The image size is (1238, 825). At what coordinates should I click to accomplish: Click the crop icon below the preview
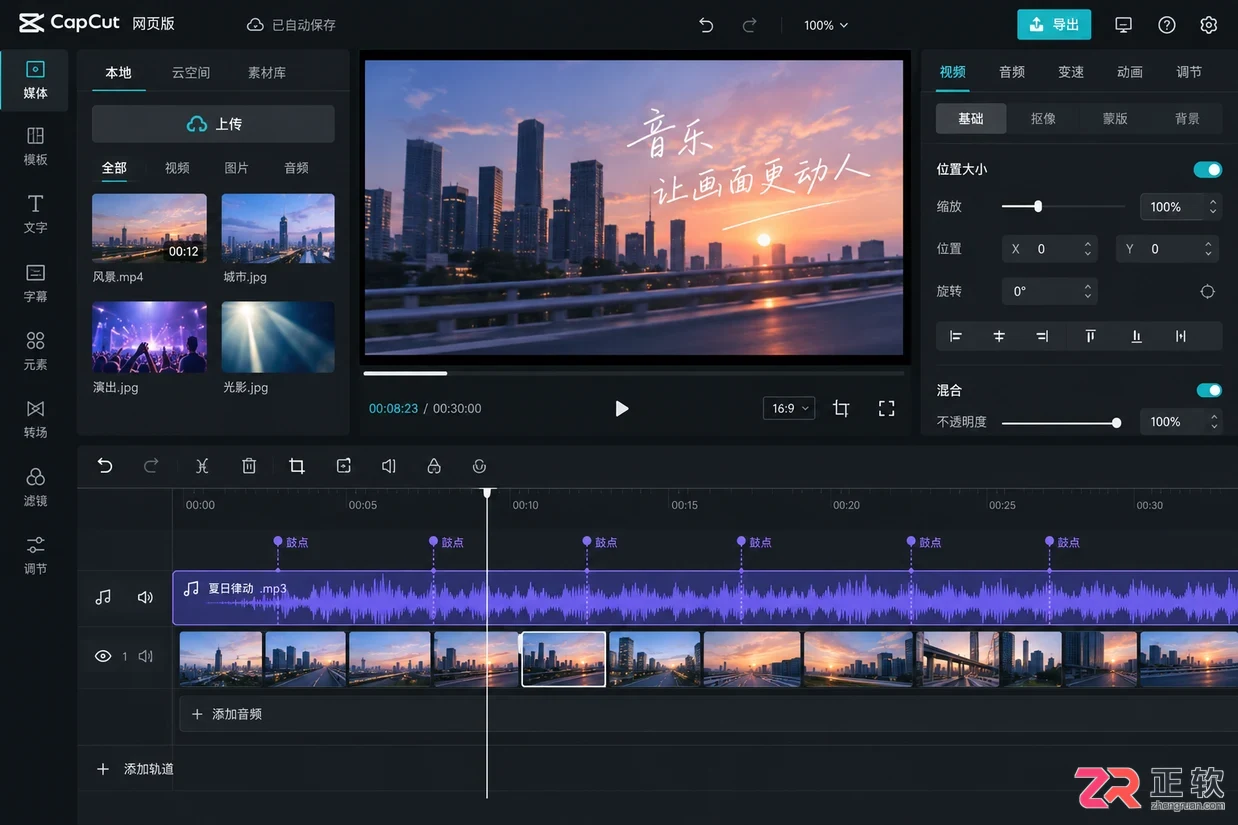click(841, 408)
